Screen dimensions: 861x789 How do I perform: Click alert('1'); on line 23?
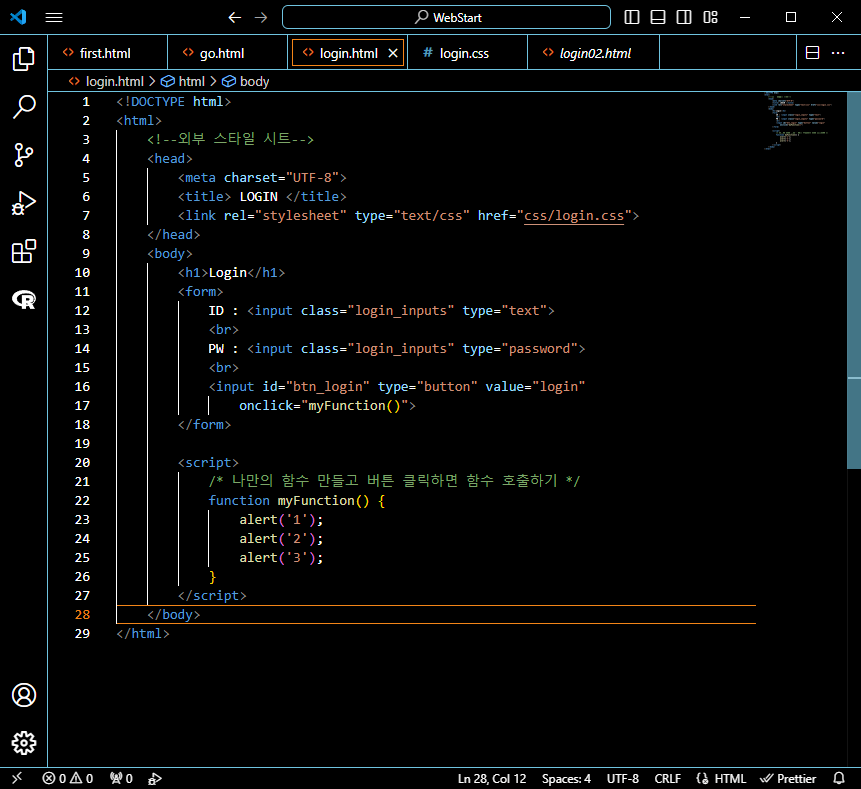tap(281, 520)
